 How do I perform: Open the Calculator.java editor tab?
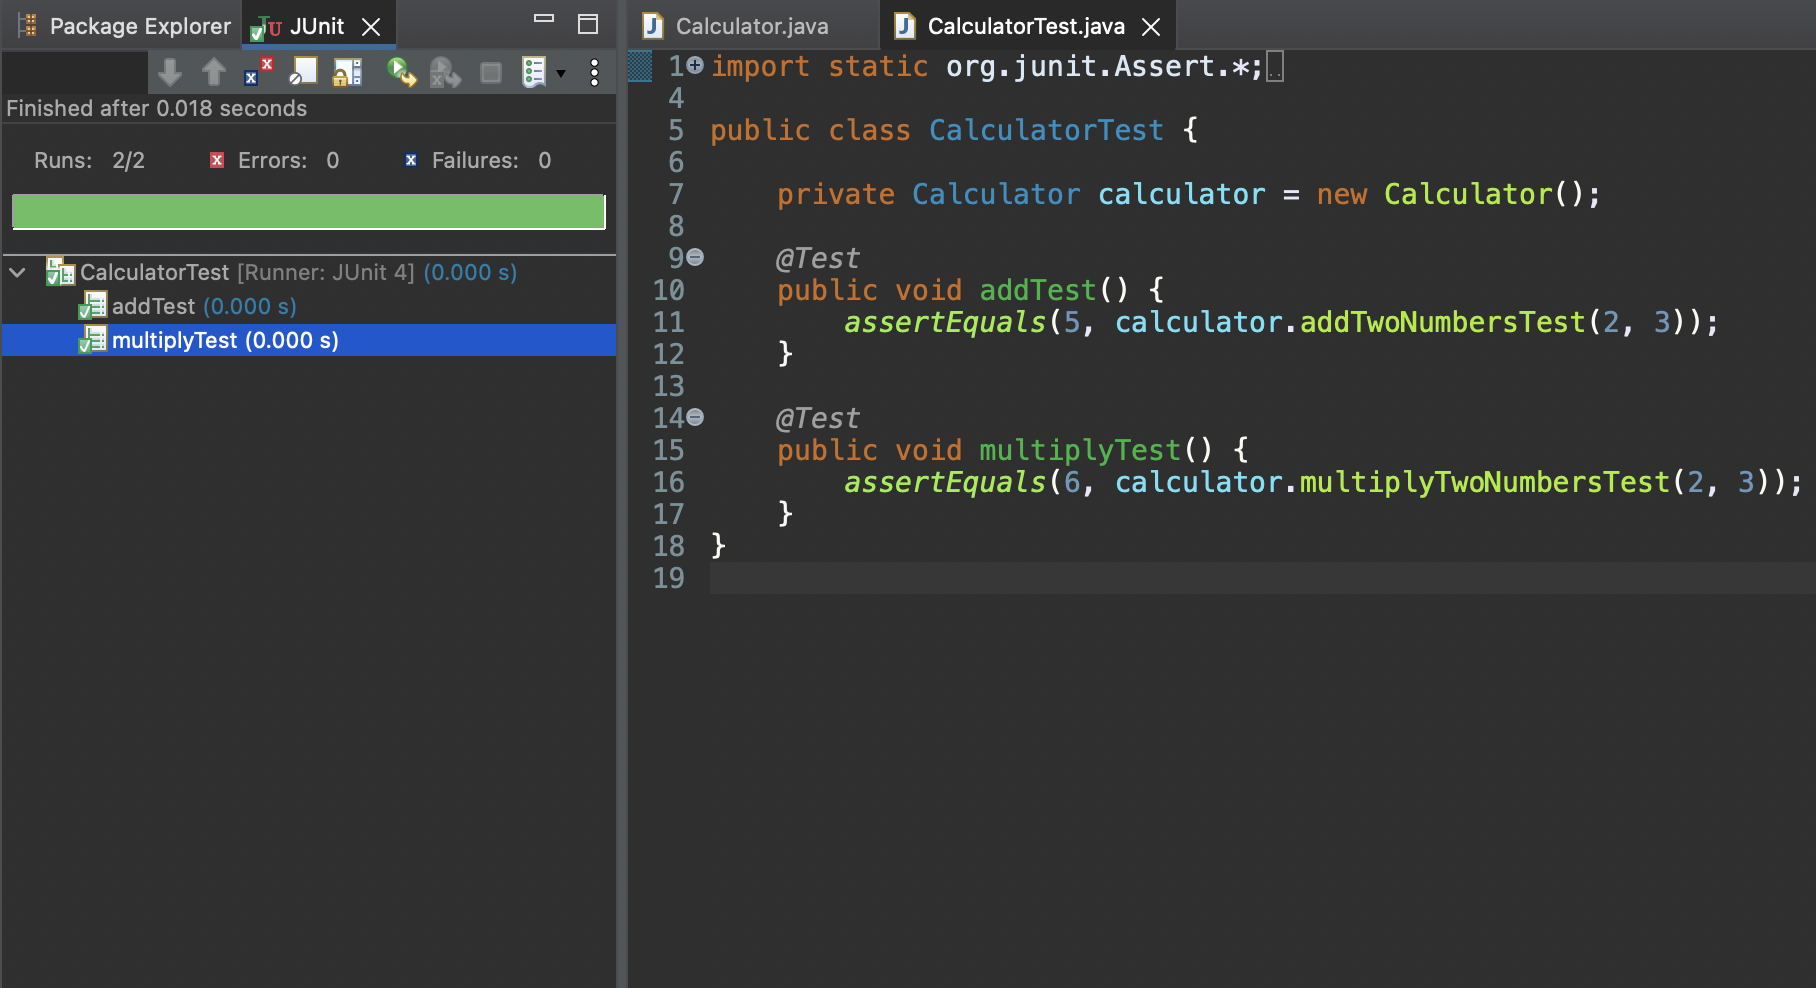point(752,26)
